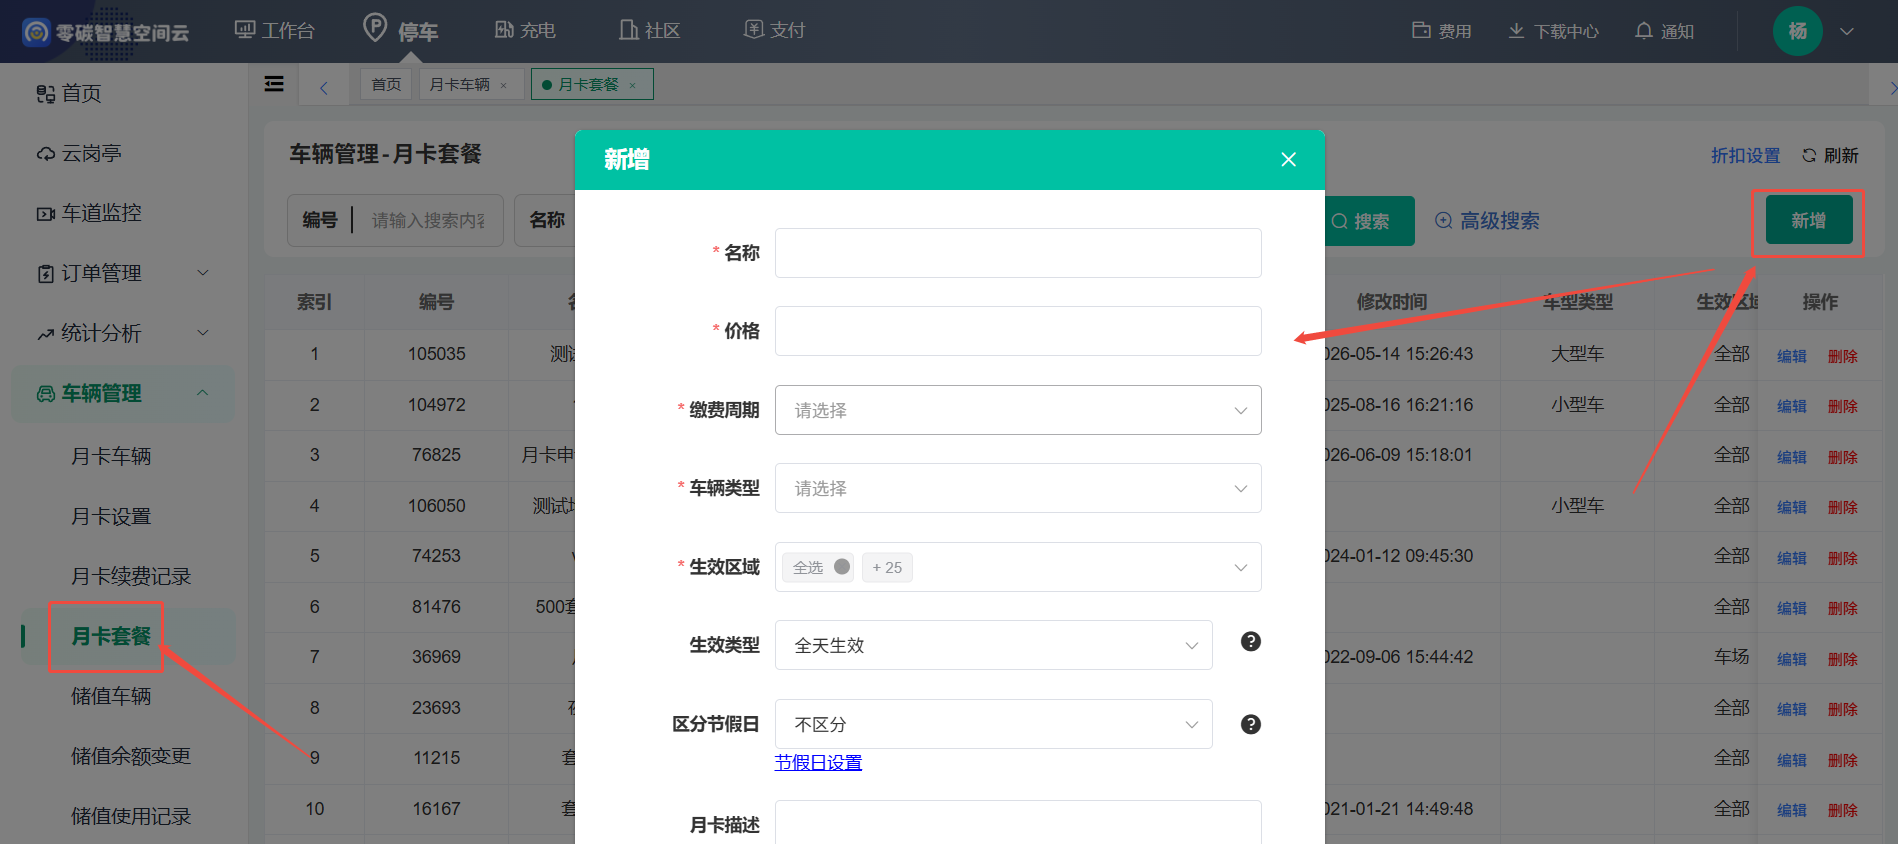Open the 节假日设置 link
Viewport: 1898px width, 844px height.
(818, 763)
